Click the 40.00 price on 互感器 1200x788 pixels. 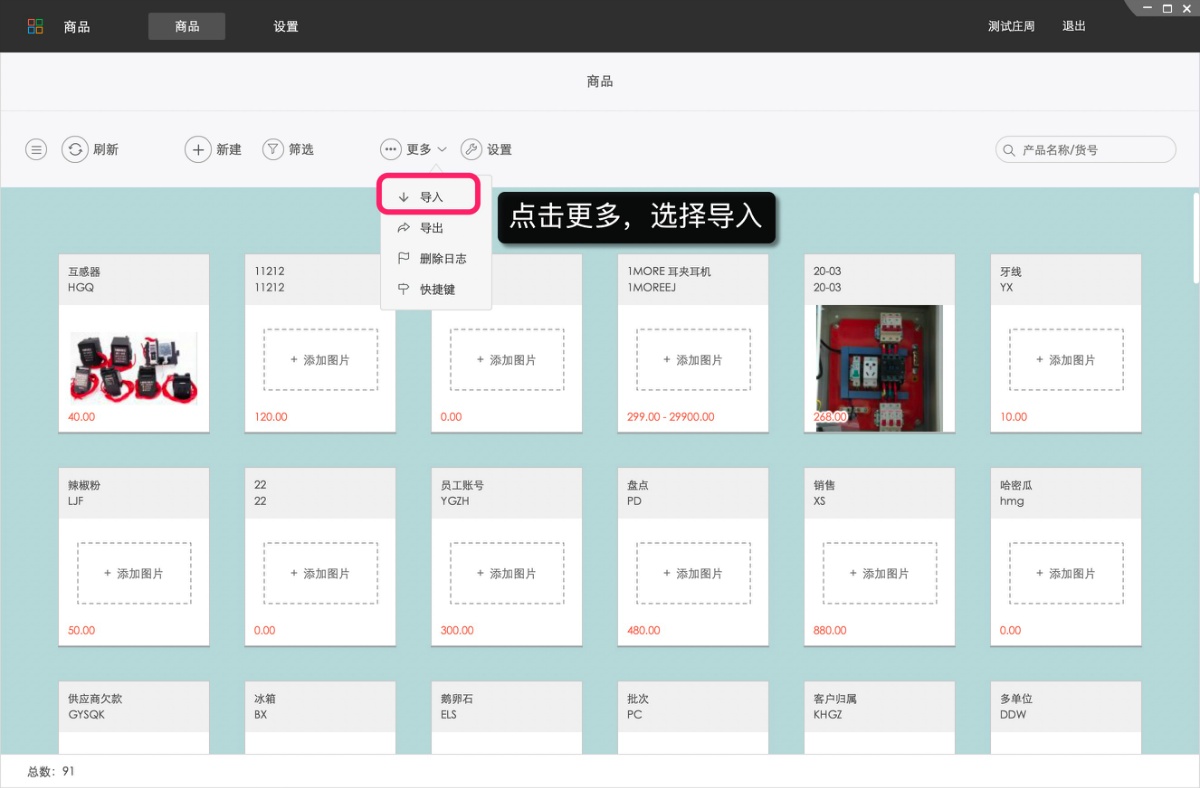click(81, 416)
